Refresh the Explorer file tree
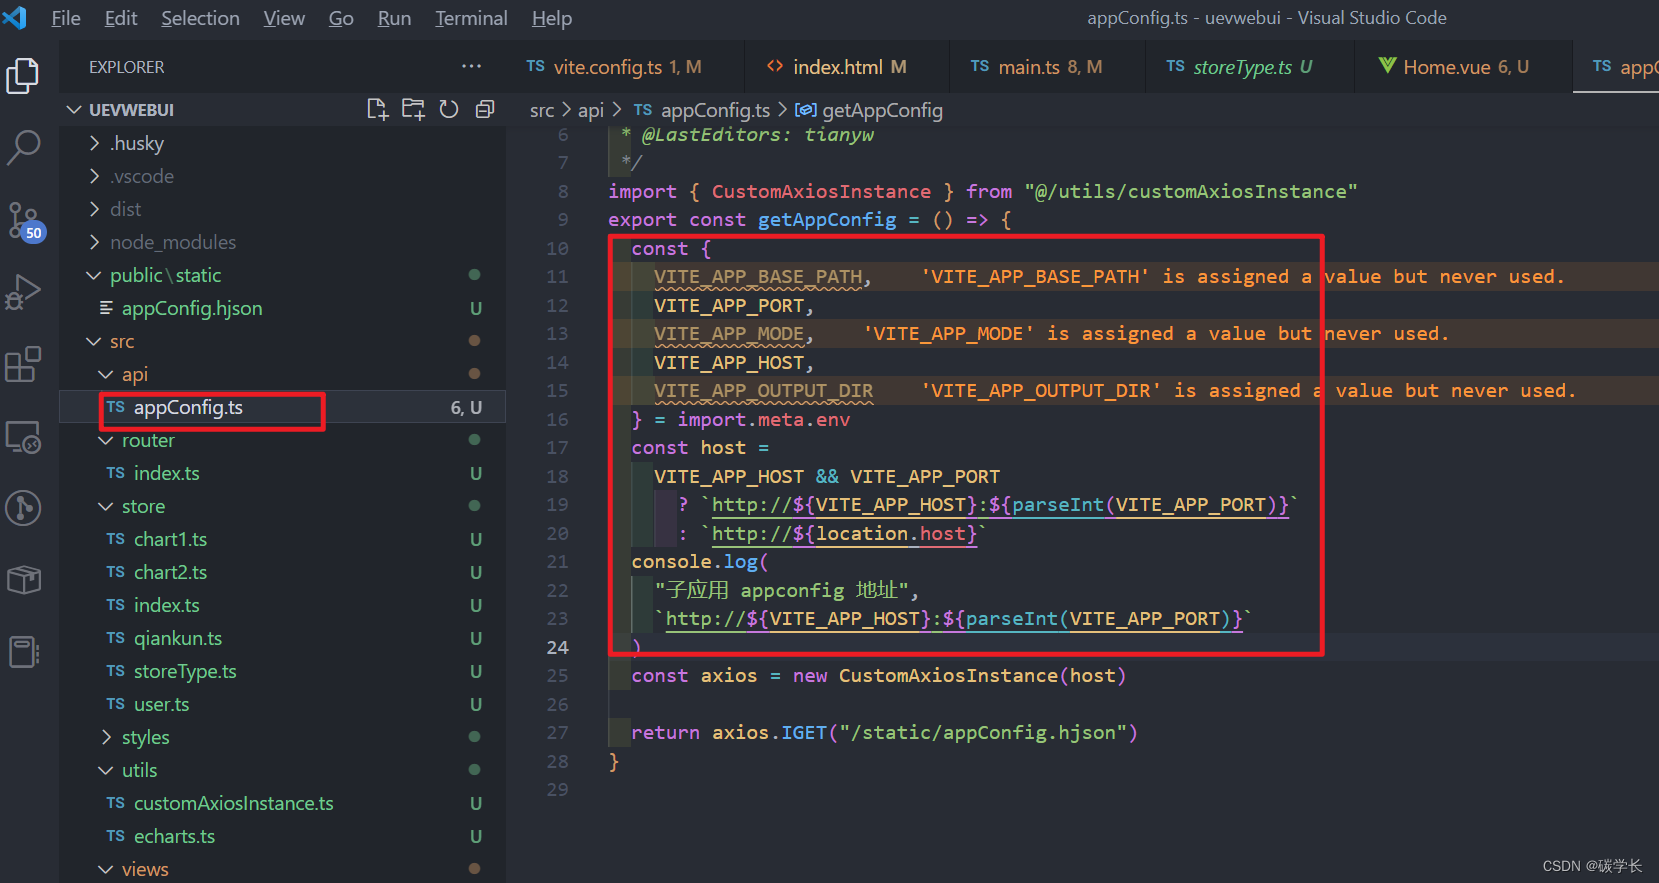 coord(449,109)
